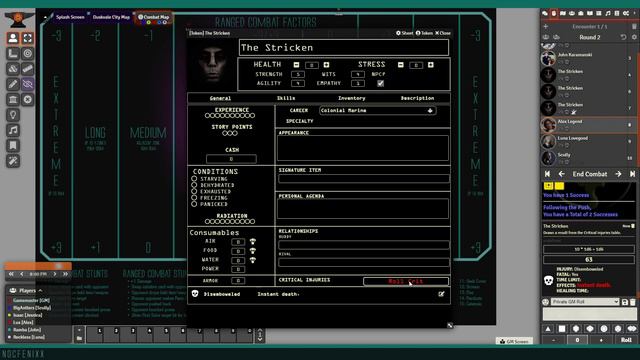Select John Karamanski combatant in tracker
The width and height of the screenshot is (640, 360).
tap(588, 58)
